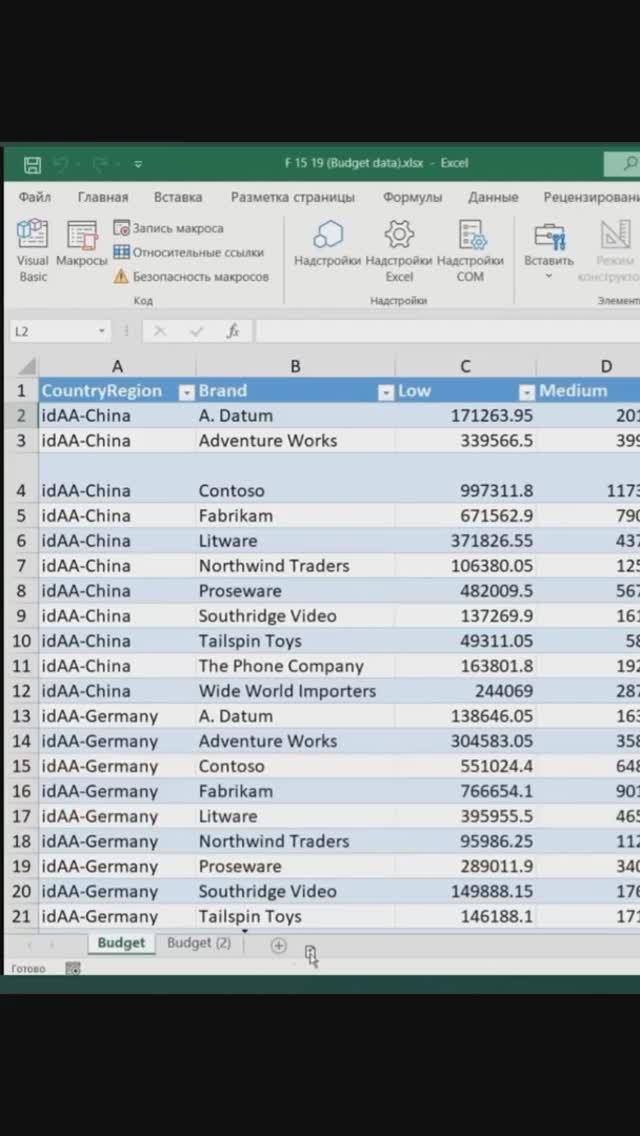640x1136 pixels.
Task: Open Безопасность макросов settings
Action: coord(191,276)
